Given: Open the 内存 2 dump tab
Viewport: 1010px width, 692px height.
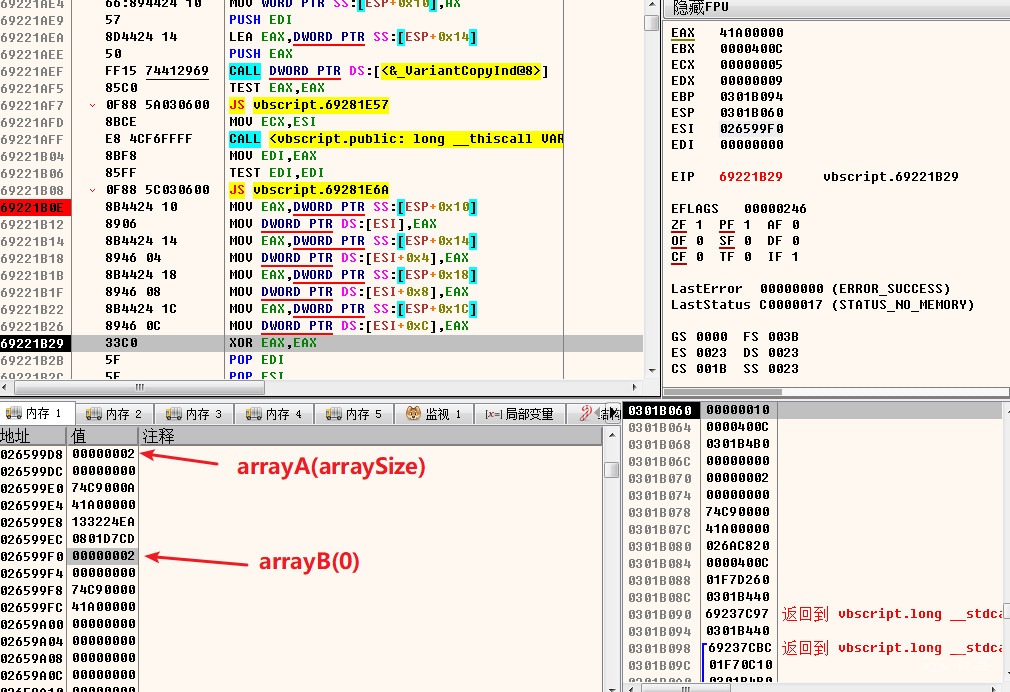Looking at the screenshot, I should pyautogui.click(x=115, y=414).
